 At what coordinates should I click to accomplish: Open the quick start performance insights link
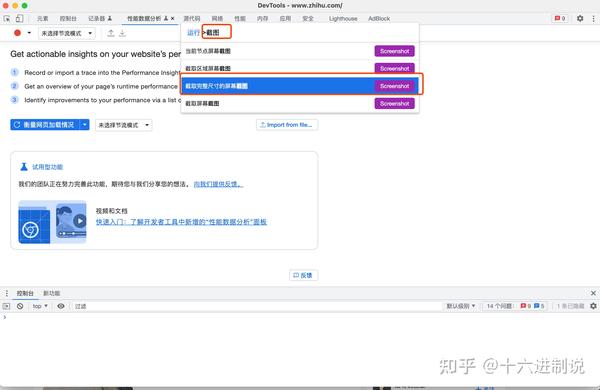click(x=181, y=222)
